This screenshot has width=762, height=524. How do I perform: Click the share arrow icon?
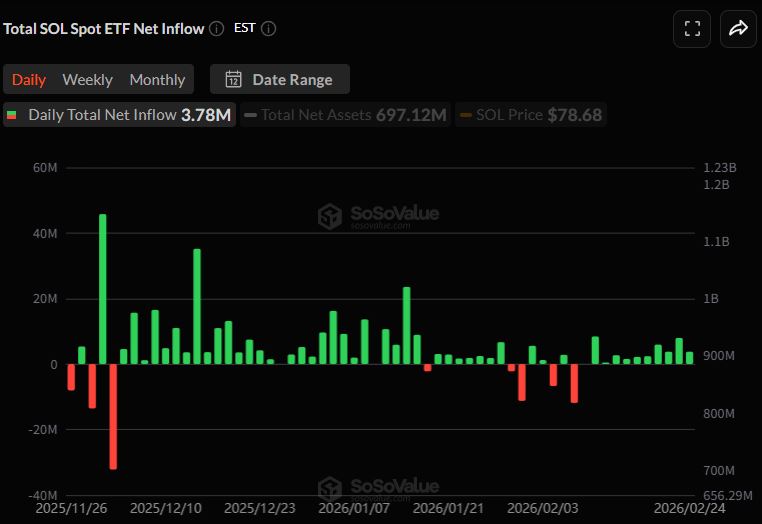point(738,29)
